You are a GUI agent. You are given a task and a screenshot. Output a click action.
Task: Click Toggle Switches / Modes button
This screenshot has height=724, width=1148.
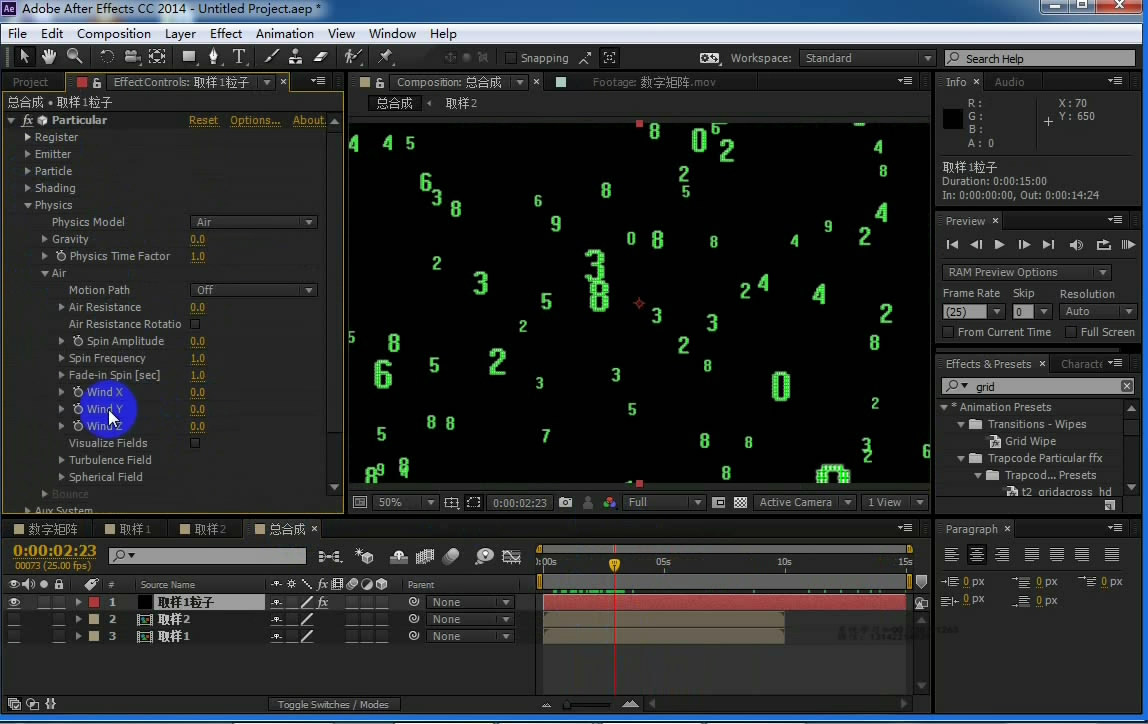pos(333,704)
